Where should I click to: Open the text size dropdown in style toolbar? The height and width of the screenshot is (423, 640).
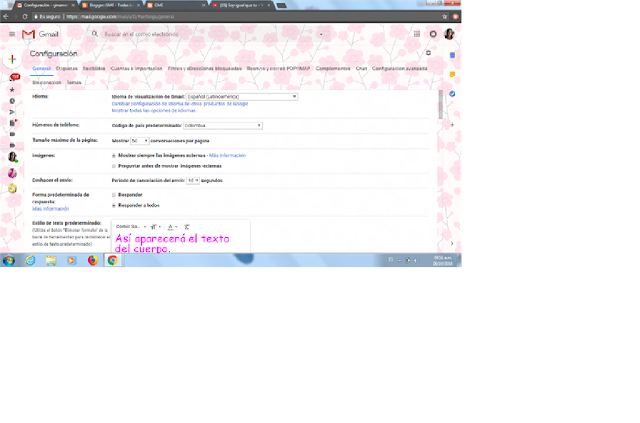coord(156,227)
